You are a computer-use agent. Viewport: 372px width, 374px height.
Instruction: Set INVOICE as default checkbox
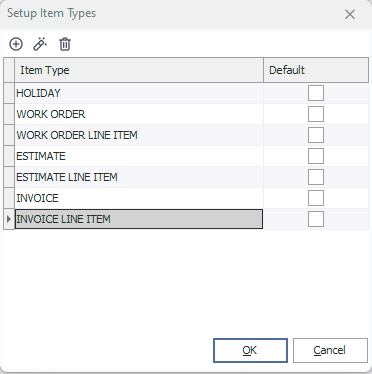pyautogui.click(x=316, y=198)
